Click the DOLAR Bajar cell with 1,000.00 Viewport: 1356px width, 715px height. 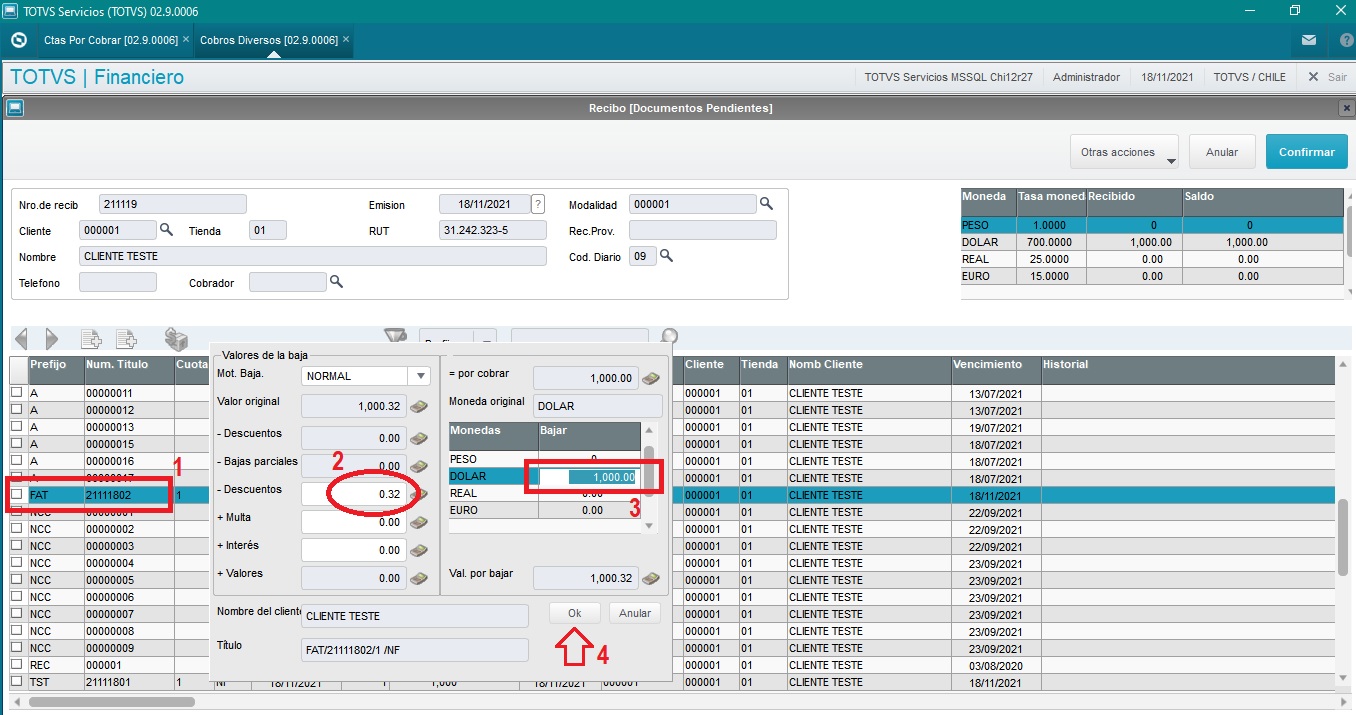(589, 477)
